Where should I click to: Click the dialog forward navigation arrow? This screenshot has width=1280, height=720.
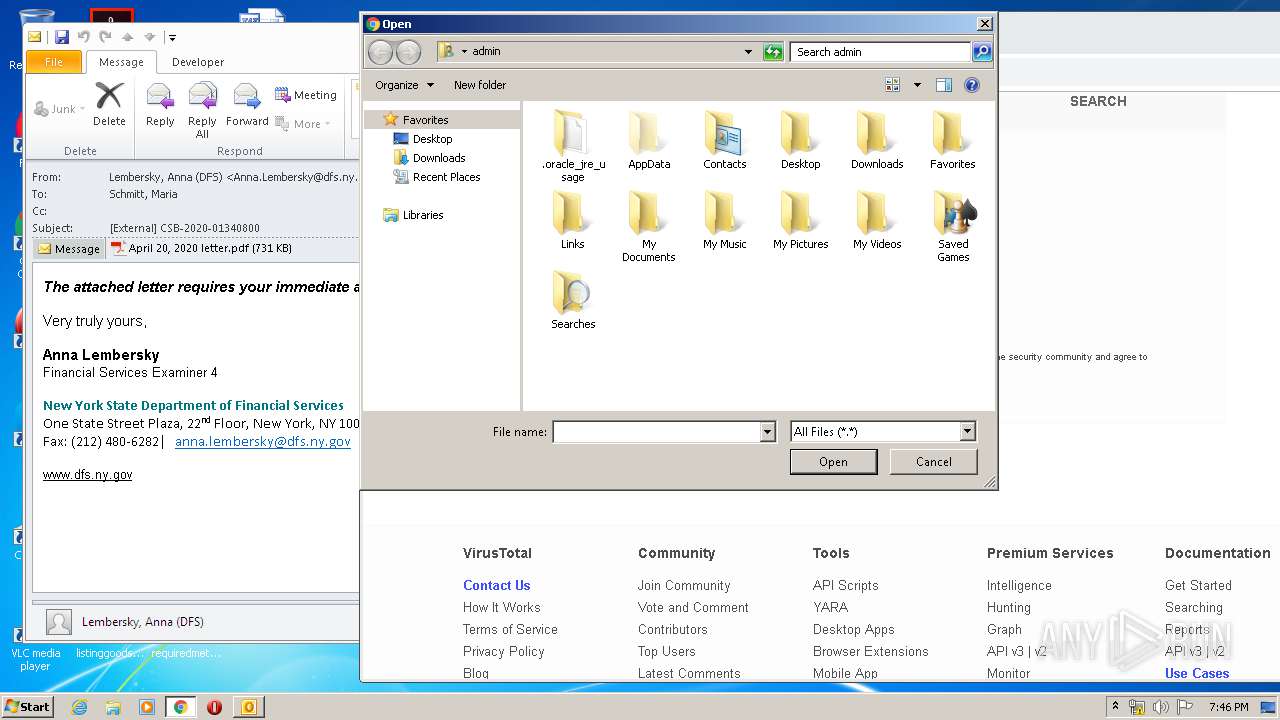point(408,52)
